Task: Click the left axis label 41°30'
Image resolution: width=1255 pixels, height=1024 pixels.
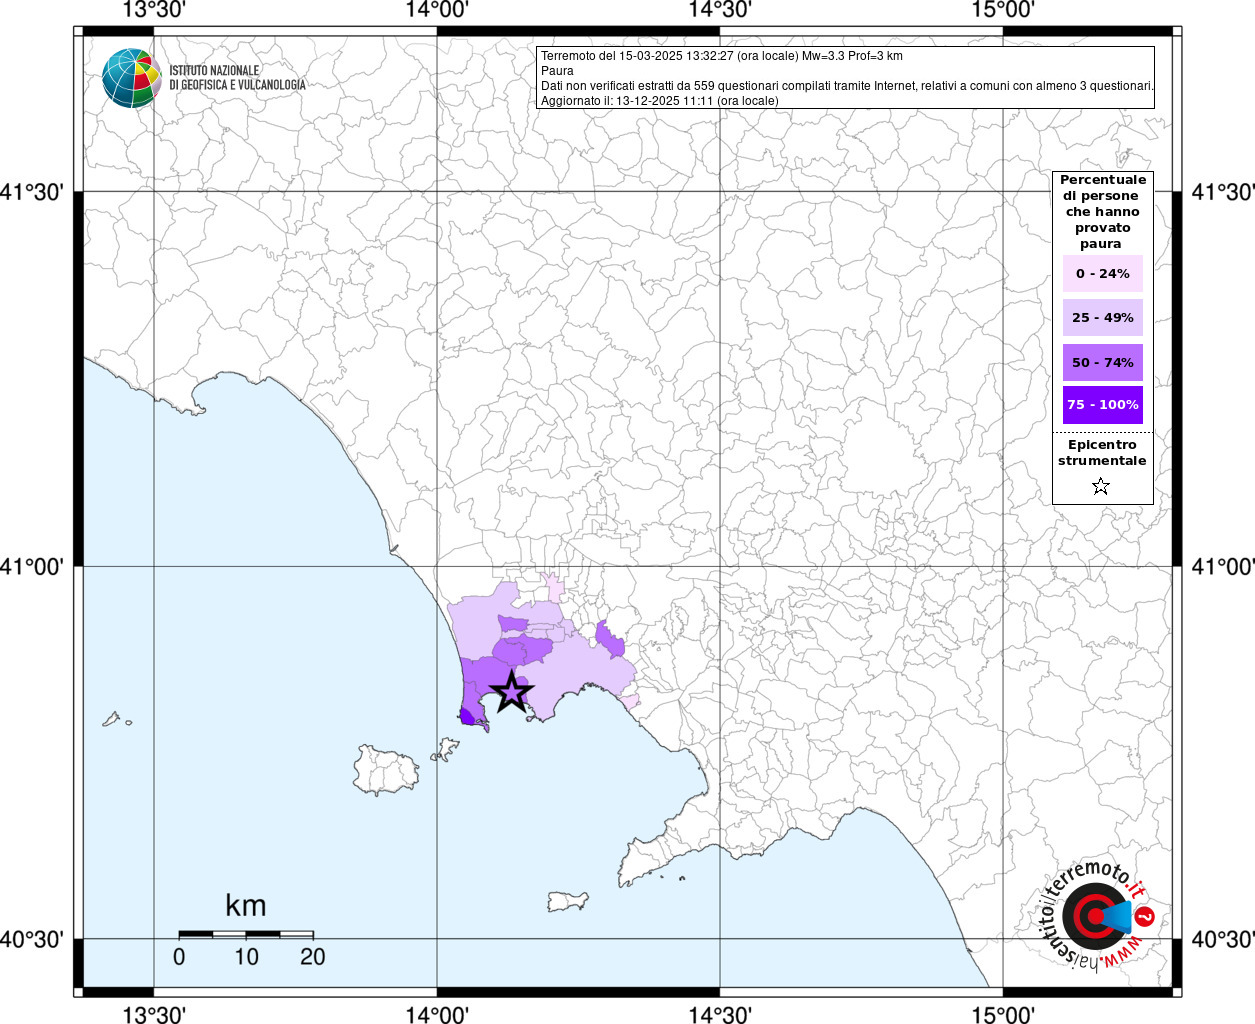Action: [32, 191]
